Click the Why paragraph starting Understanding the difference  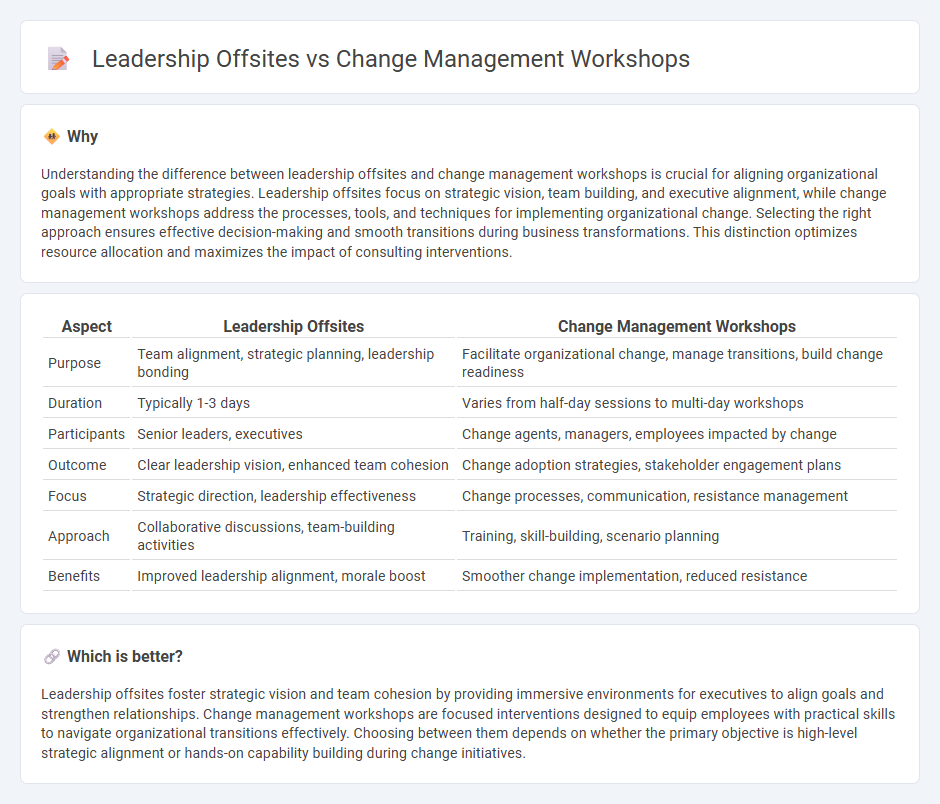(x=464, y=213)
